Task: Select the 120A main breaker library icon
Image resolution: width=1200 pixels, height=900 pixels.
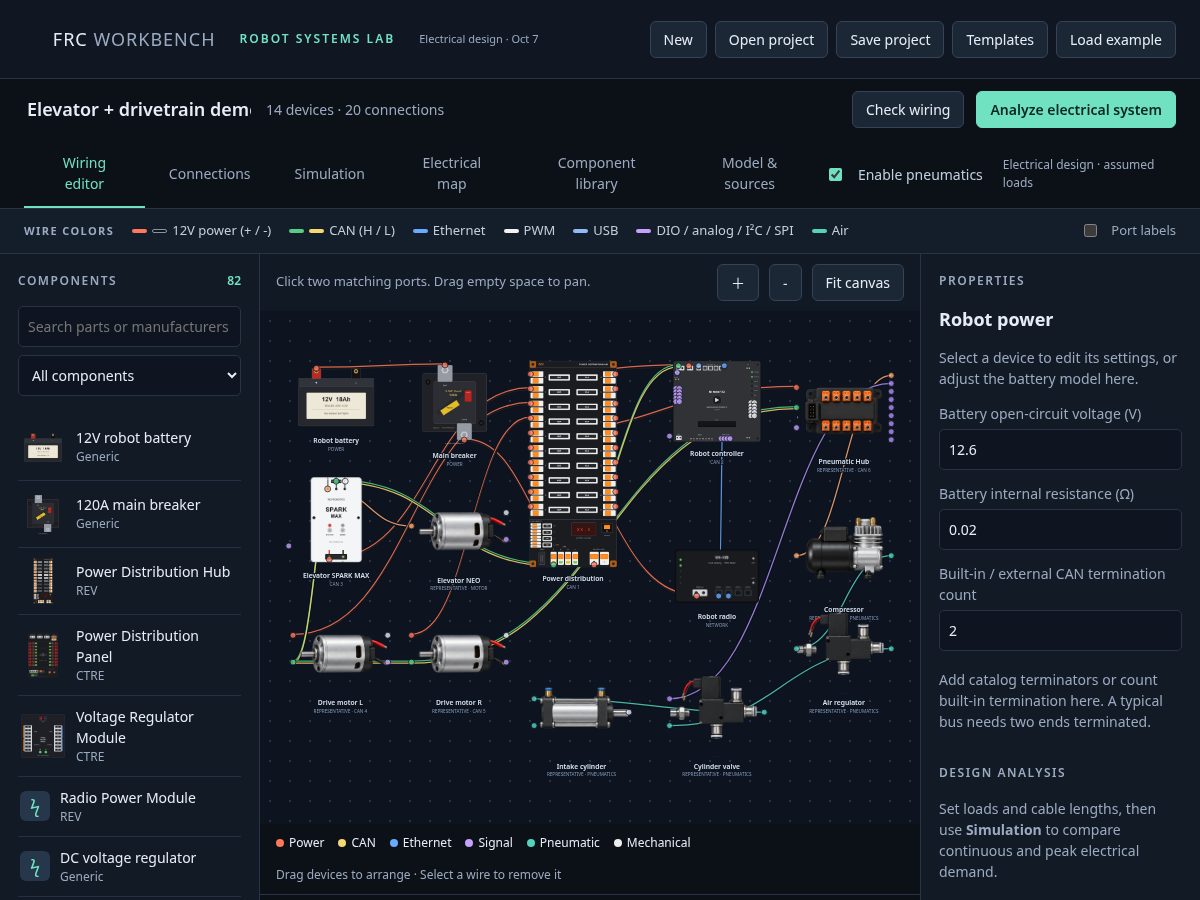Action: (43, 514)
